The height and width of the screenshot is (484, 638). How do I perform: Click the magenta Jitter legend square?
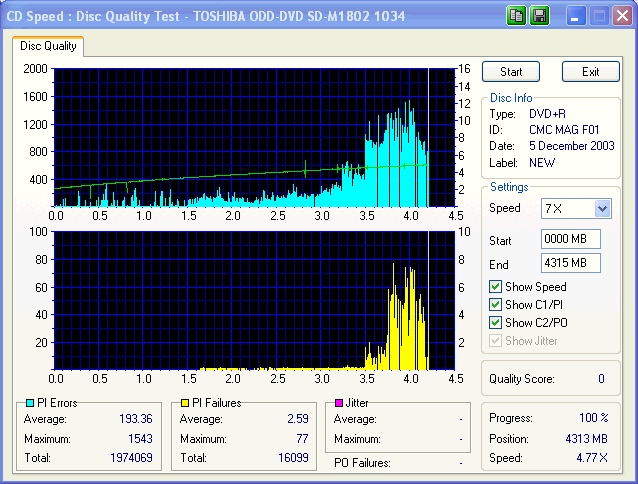coord(339,402)
